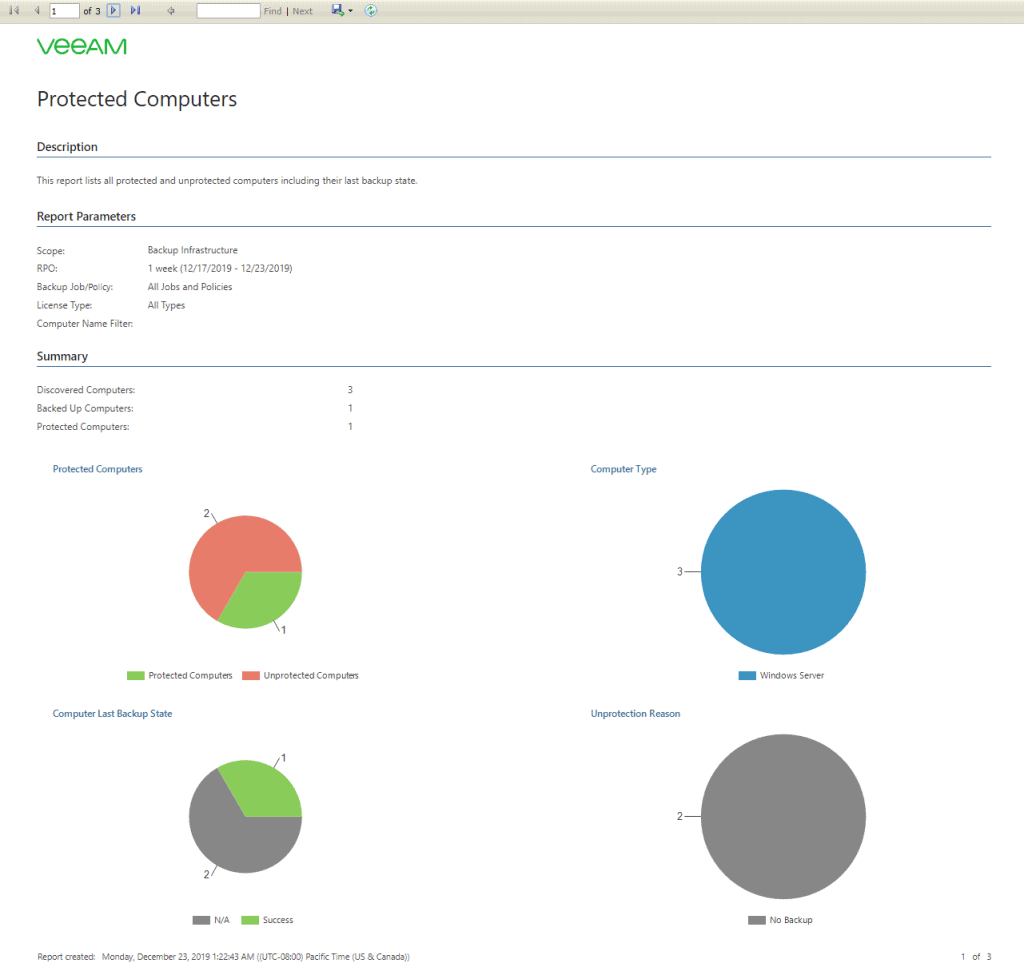The width and height of the screenshot is (1024, 979).
Task: Click the export save disk icon
Action: coord(337,10)
